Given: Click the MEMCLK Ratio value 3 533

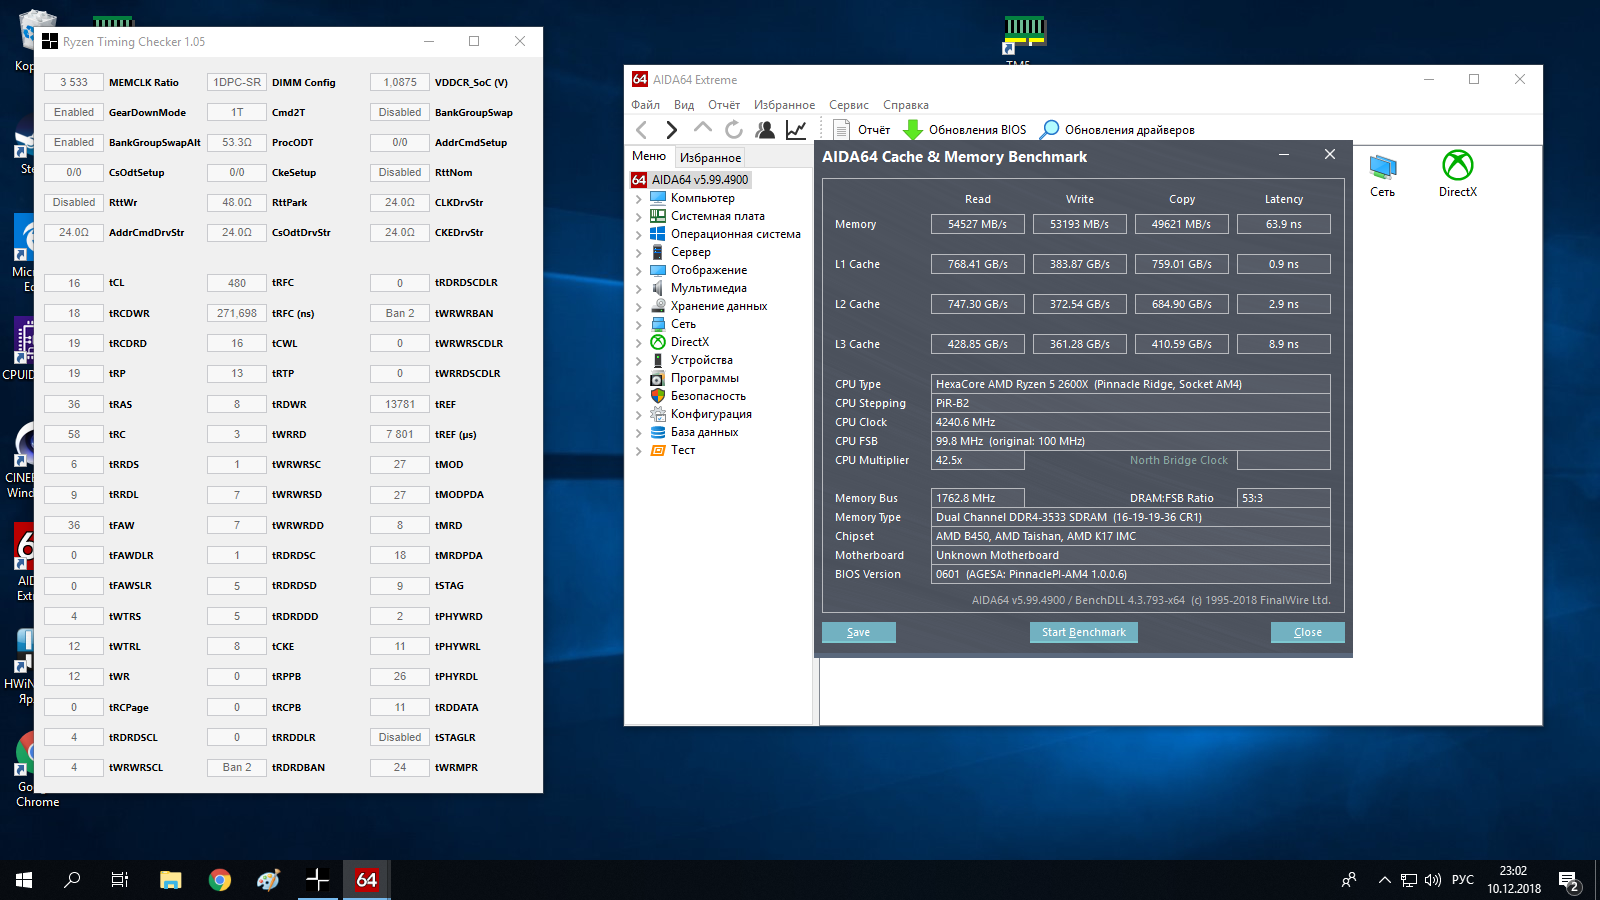Looking at the screenshot, I should click(x=74, y=82).
